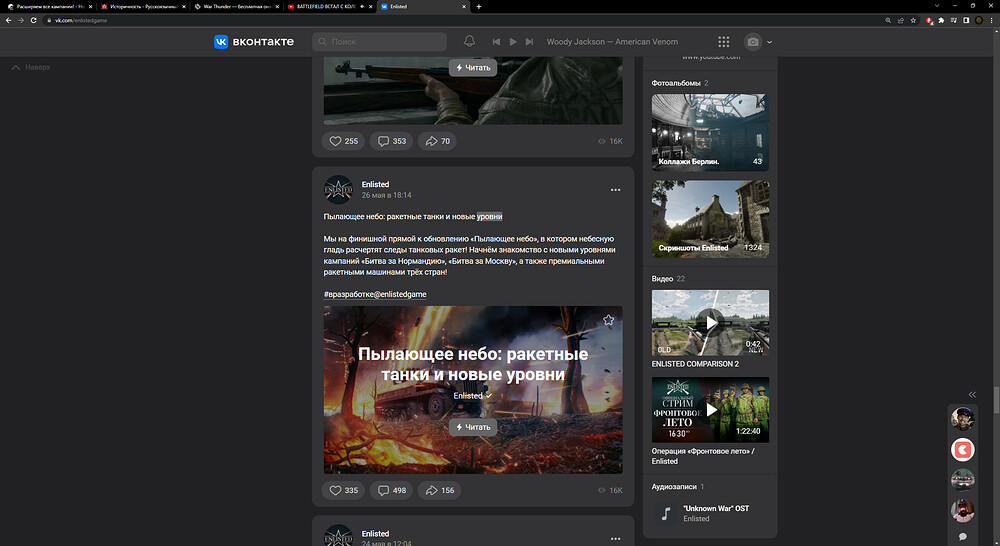This screenshot has height=546, width=1000.
Task: Read the Пылающее небо article via Читать
Action: [x=473, y=427]
